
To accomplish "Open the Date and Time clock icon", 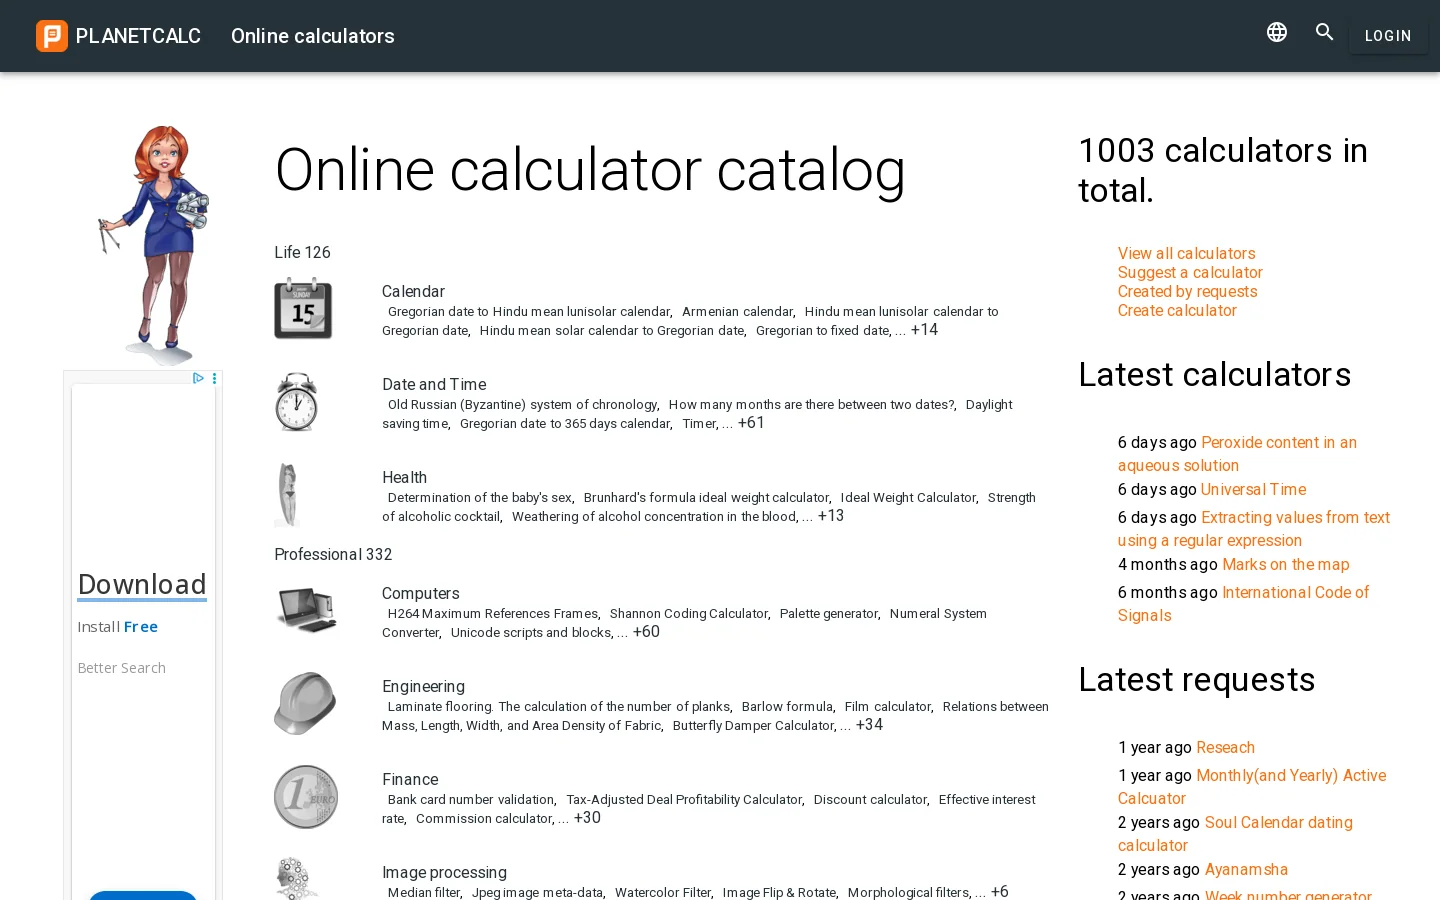I will point(297,401).
